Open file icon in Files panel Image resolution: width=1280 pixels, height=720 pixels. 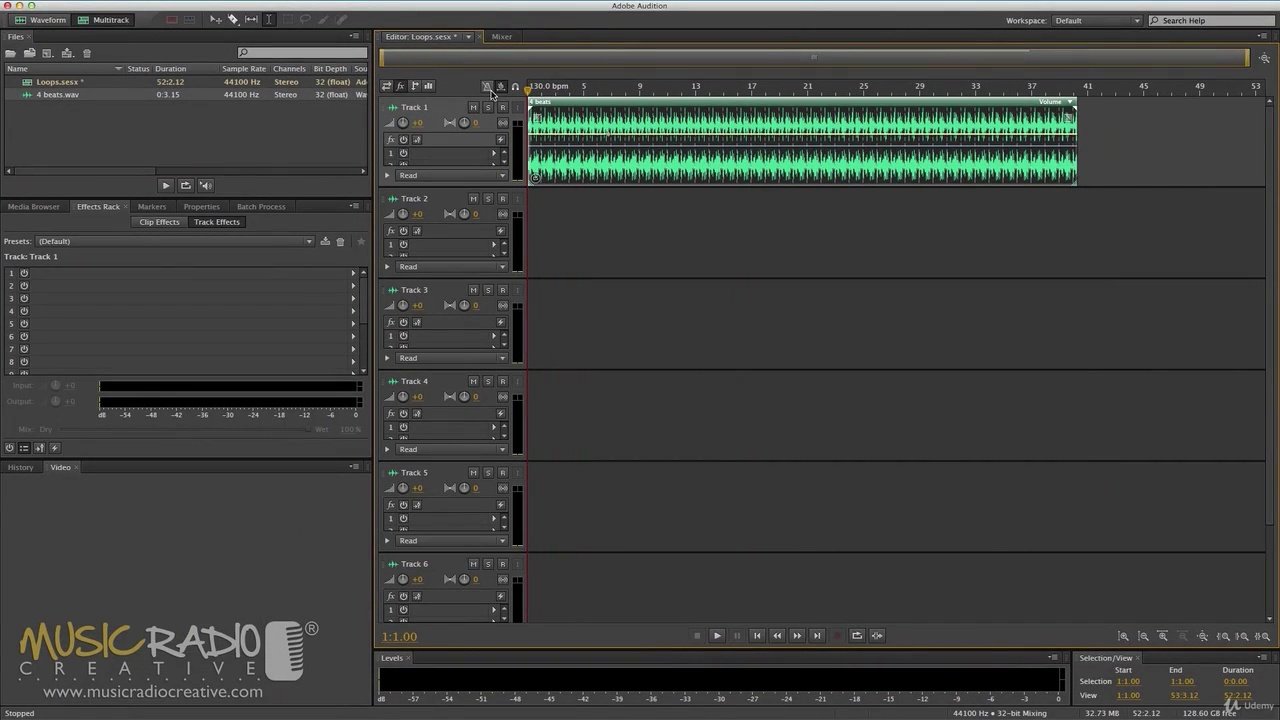tap(11, 53)
